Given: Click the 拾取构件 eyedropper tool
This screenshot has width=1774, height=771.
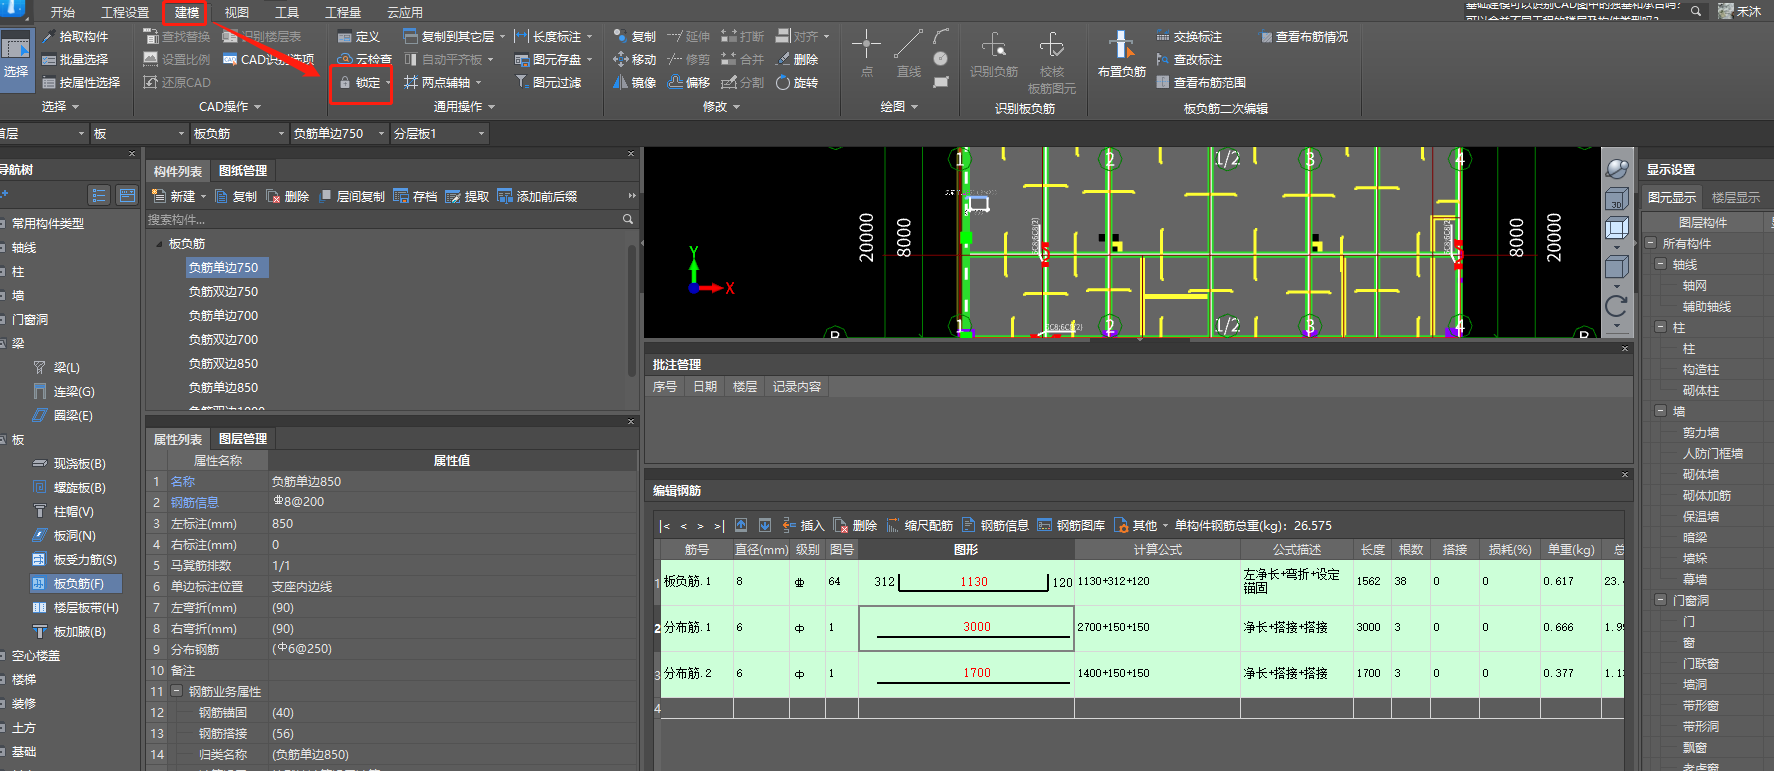Looking at the screenshot, I should [x=49, y=37].
